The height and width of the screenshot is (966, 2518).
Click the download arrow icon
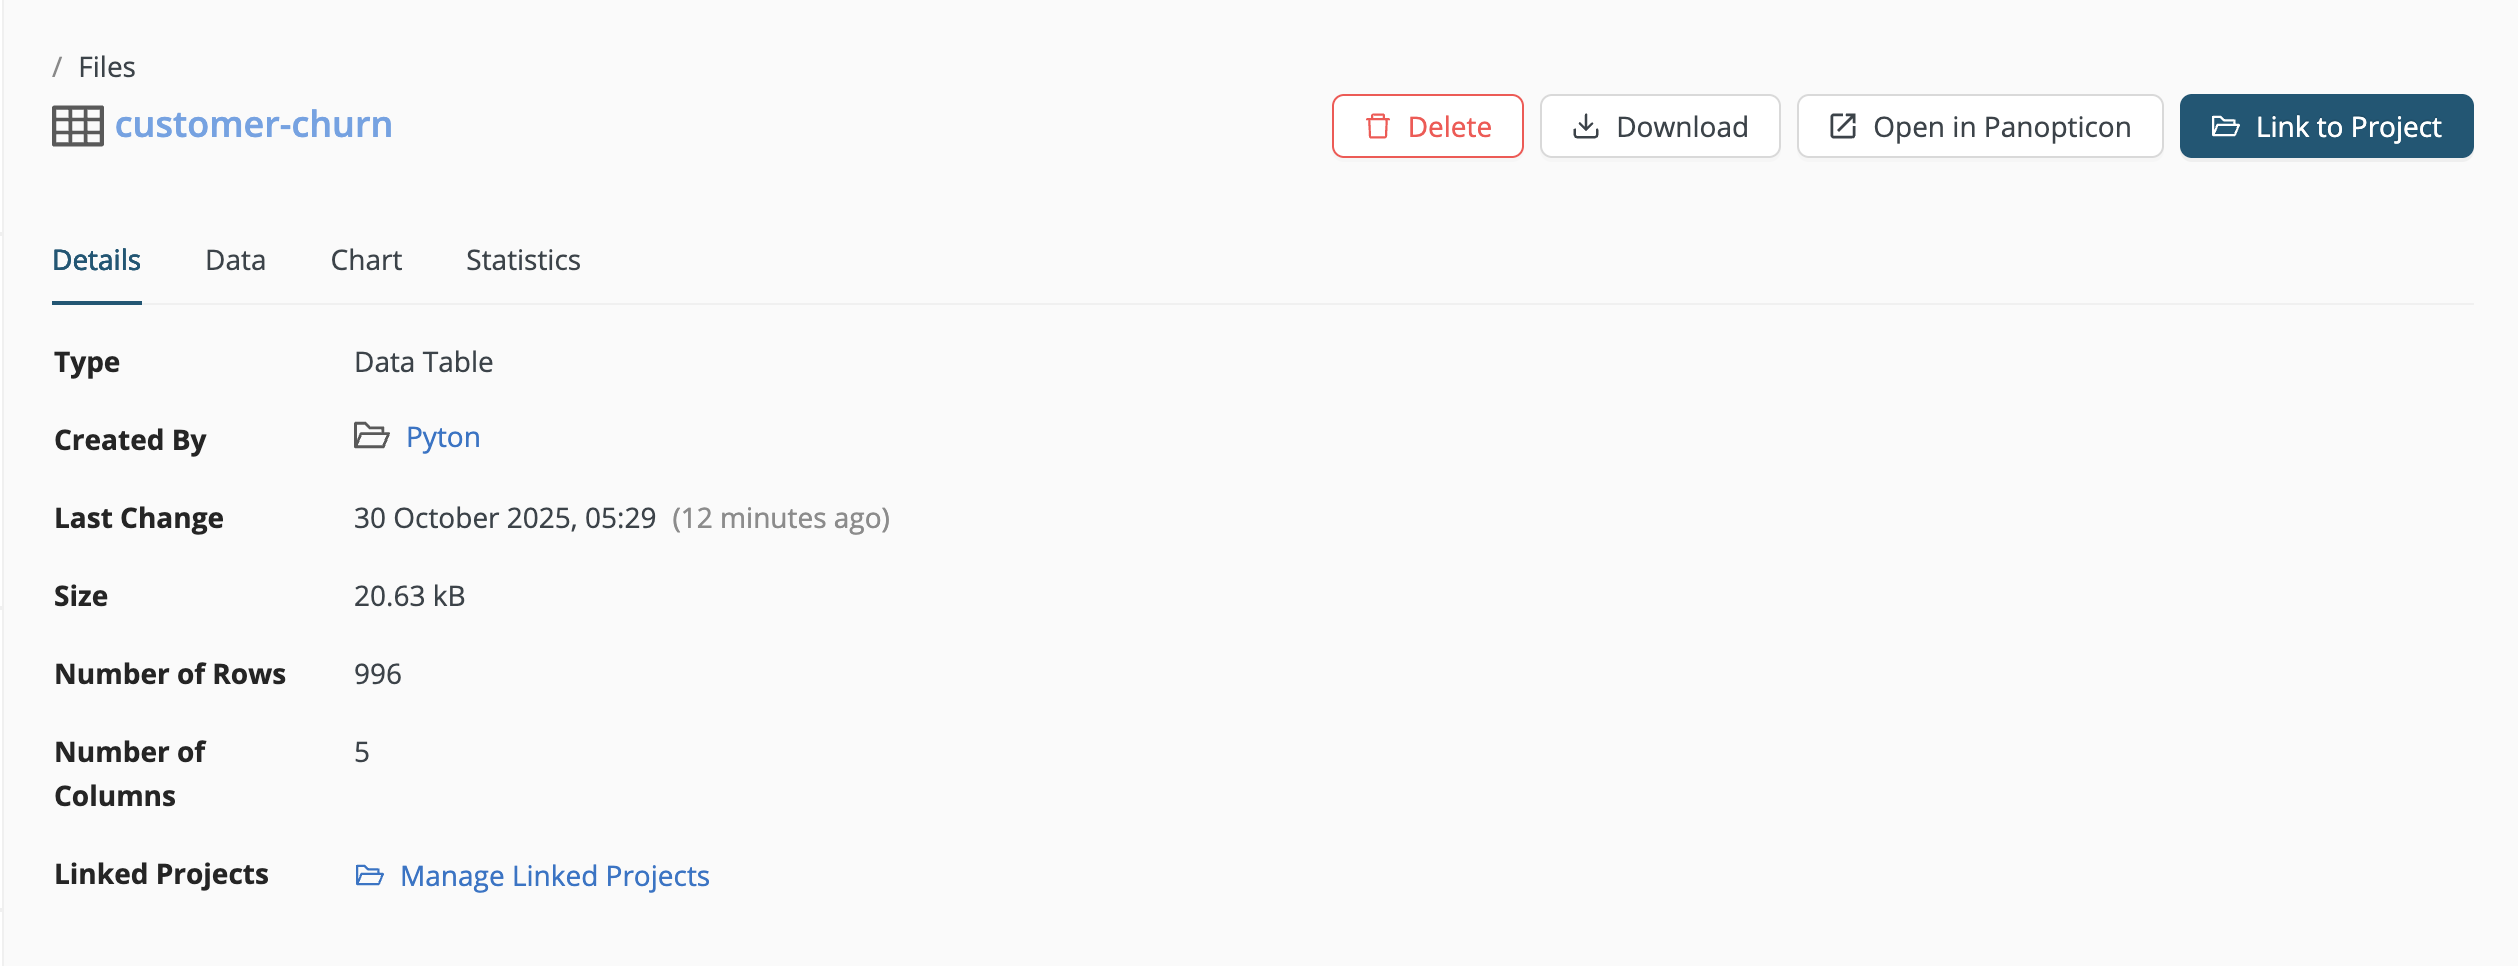coord(1586,127)
